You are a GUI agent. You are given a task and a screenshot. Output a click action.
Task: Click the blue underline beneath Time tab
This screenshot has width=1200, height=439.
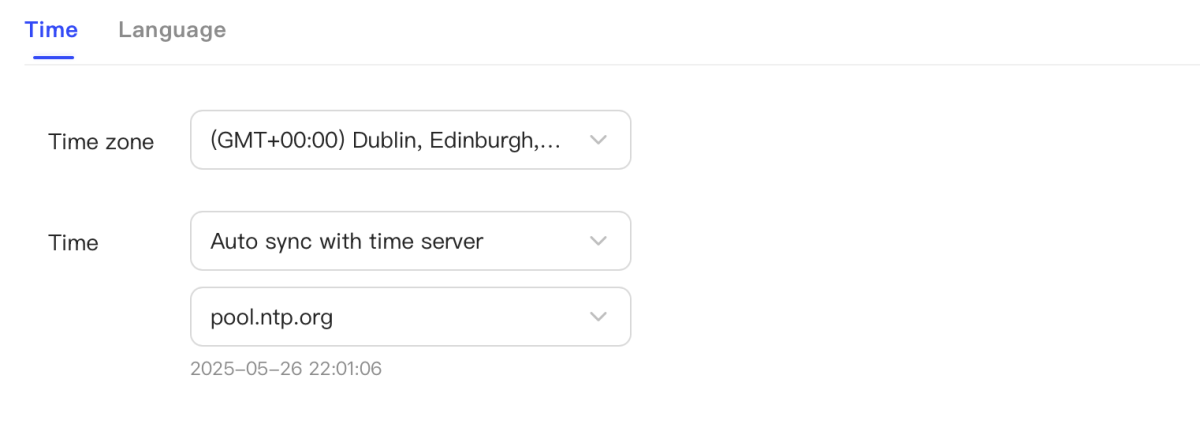point(53,57)
